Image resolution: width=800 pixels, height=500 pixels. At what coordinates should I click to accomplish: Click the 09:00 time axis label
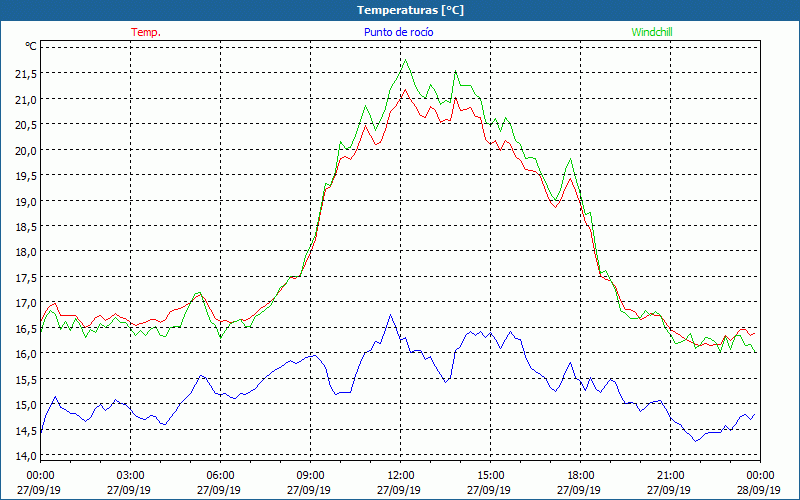[x=310, y=476]
